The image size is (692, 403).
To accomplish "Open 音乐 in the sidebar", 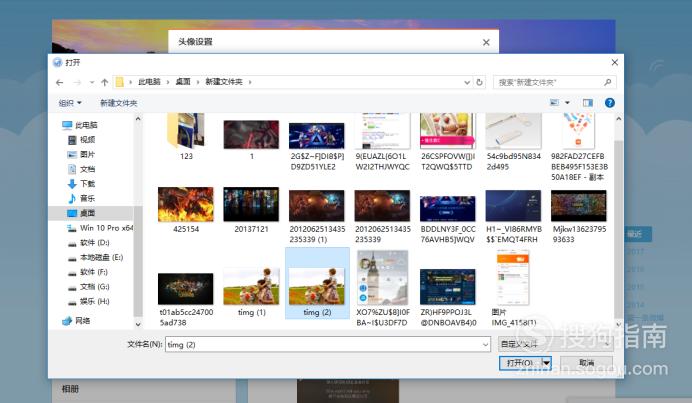I will tap(82, 198).
